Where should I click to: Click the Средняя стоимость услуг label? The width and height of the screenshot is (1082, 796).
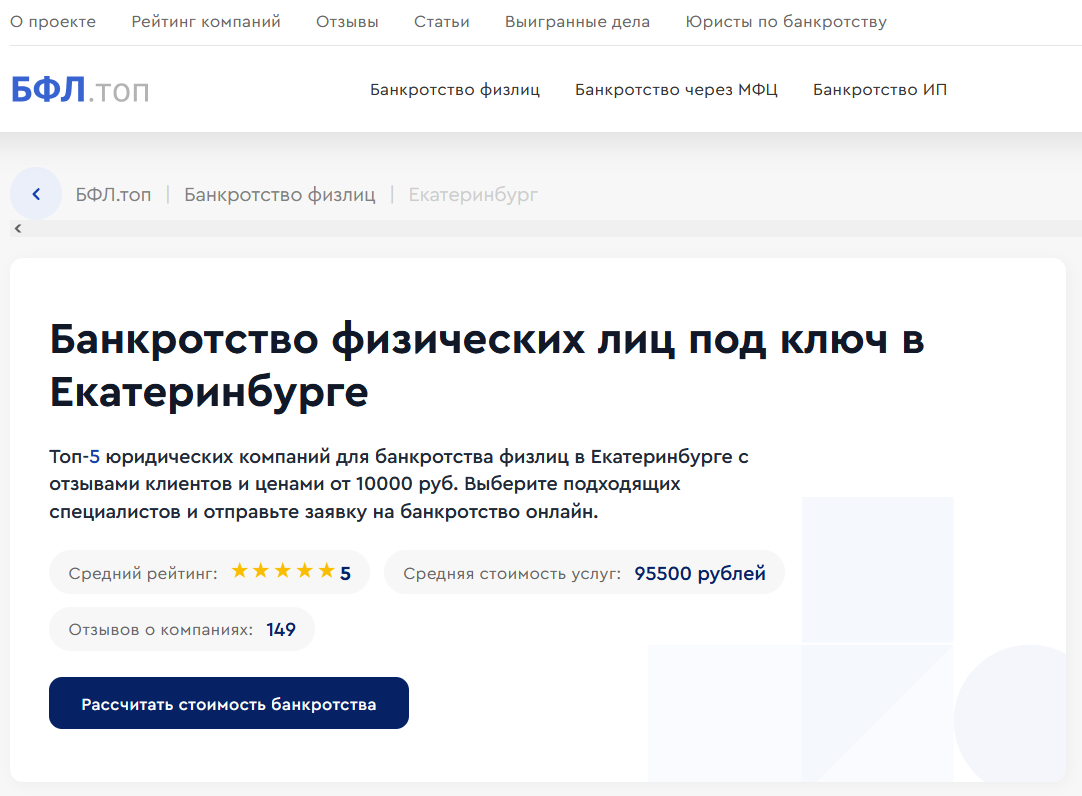(x=512, y=573)
